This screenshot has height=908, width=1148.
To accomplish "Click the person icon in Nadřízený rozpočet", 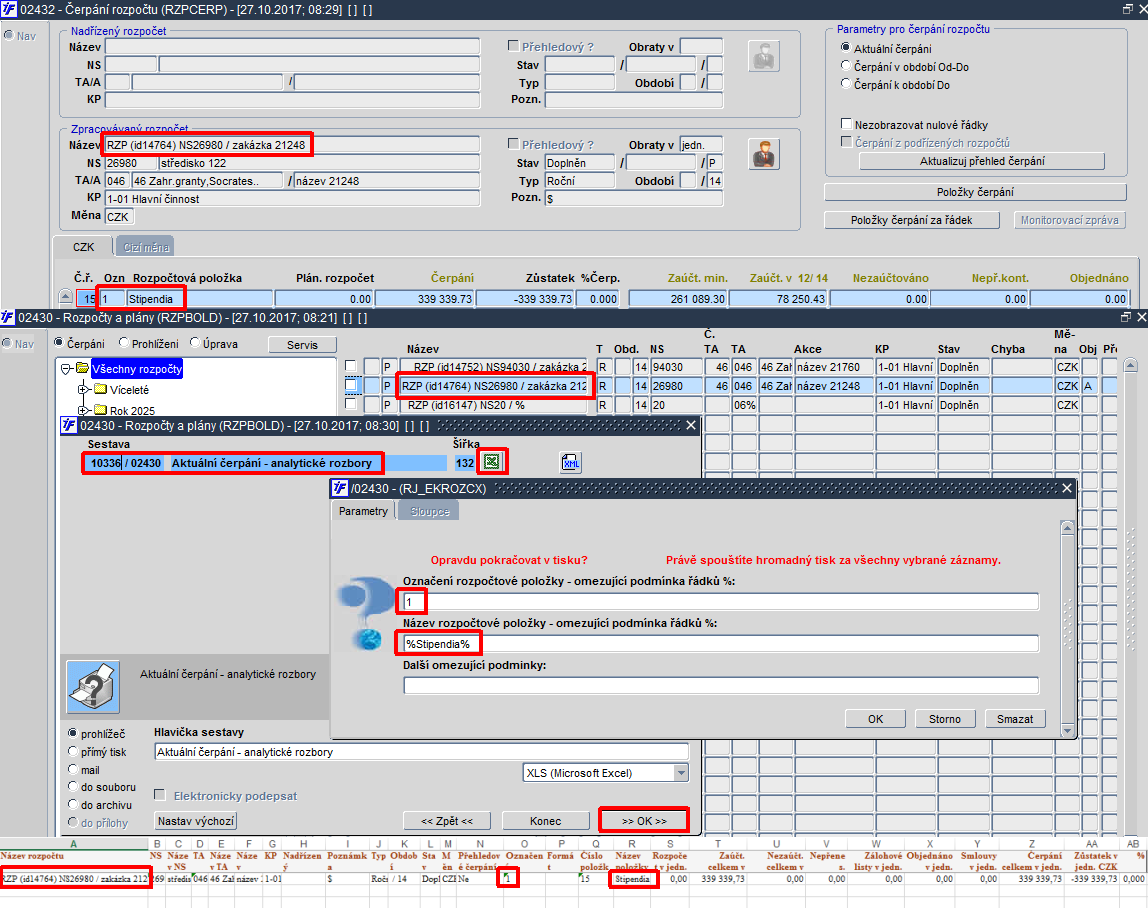I will [x=764, y=56].
